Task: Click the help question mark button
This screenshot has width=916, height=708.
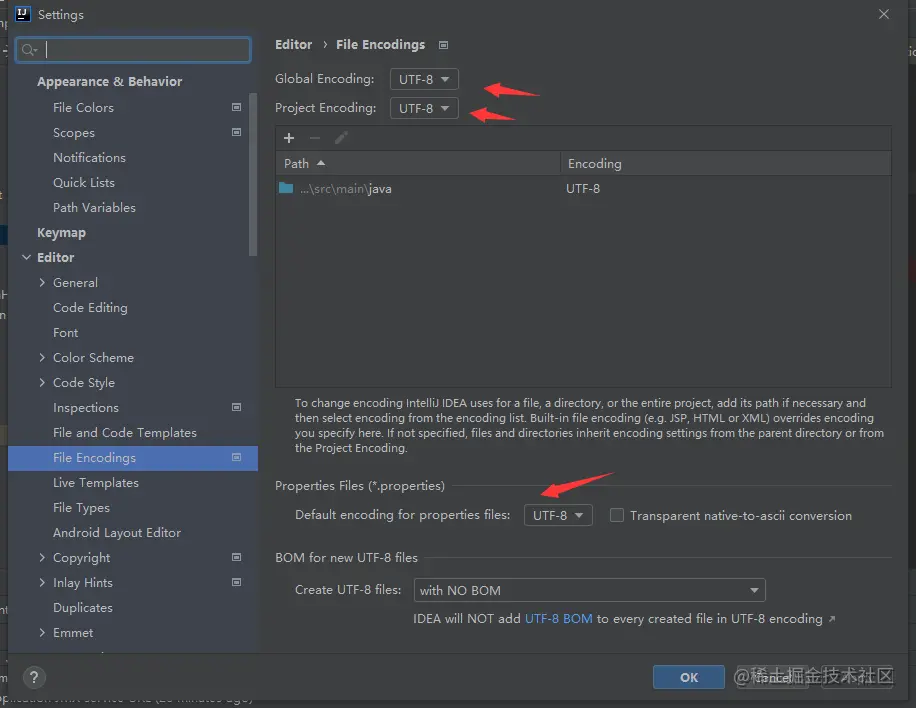Action: point(34,677)
